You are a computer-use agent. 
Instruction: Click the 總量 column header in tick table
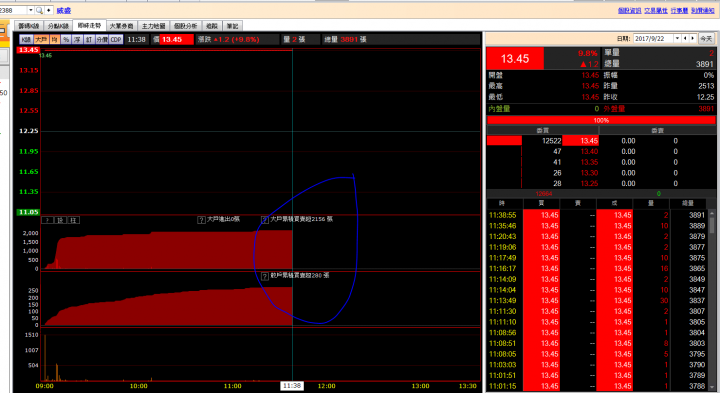click(688, 203)
